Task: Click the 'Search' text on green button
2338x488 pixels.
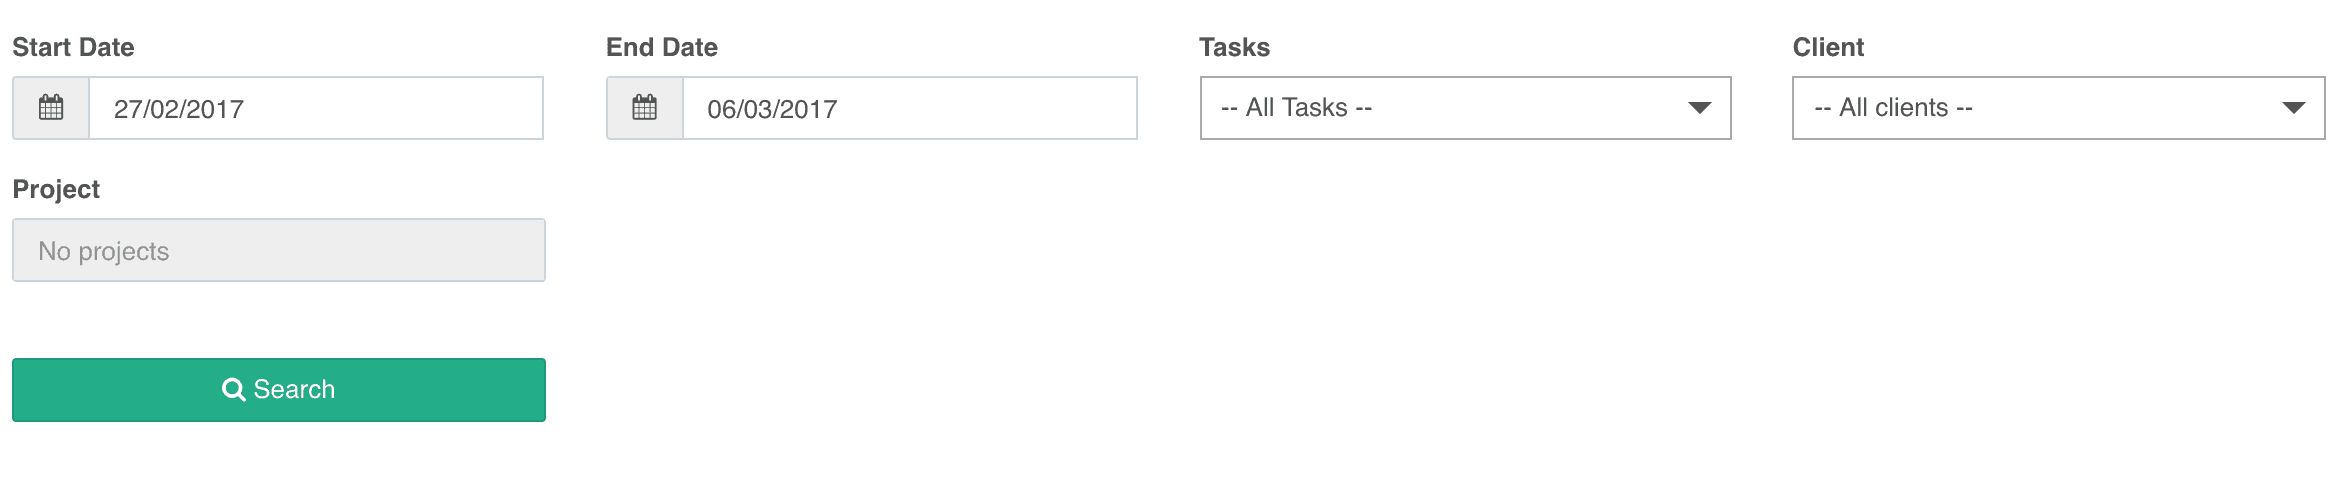Action: [294, 389]
